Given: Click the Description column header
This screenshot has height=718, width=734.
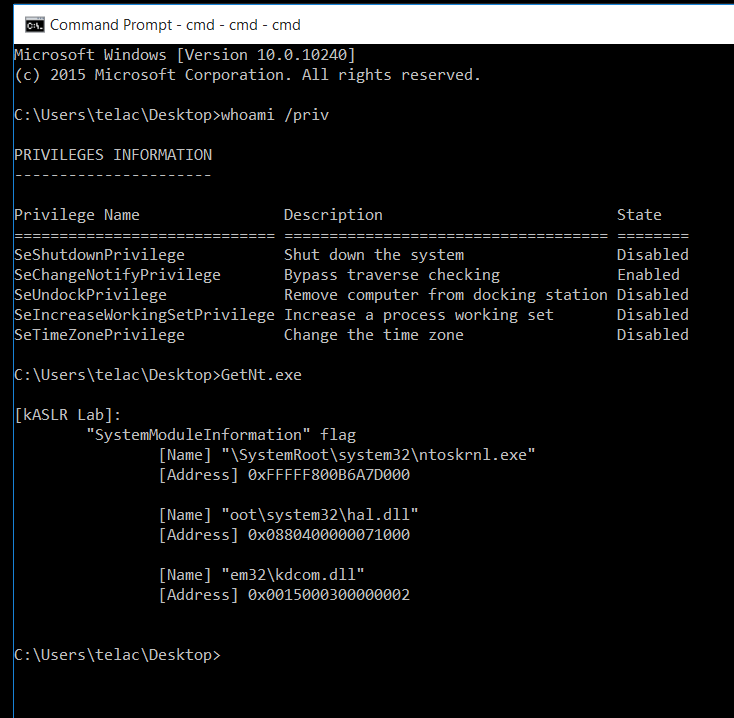Looking at the screenshot, I should point(333,215).
